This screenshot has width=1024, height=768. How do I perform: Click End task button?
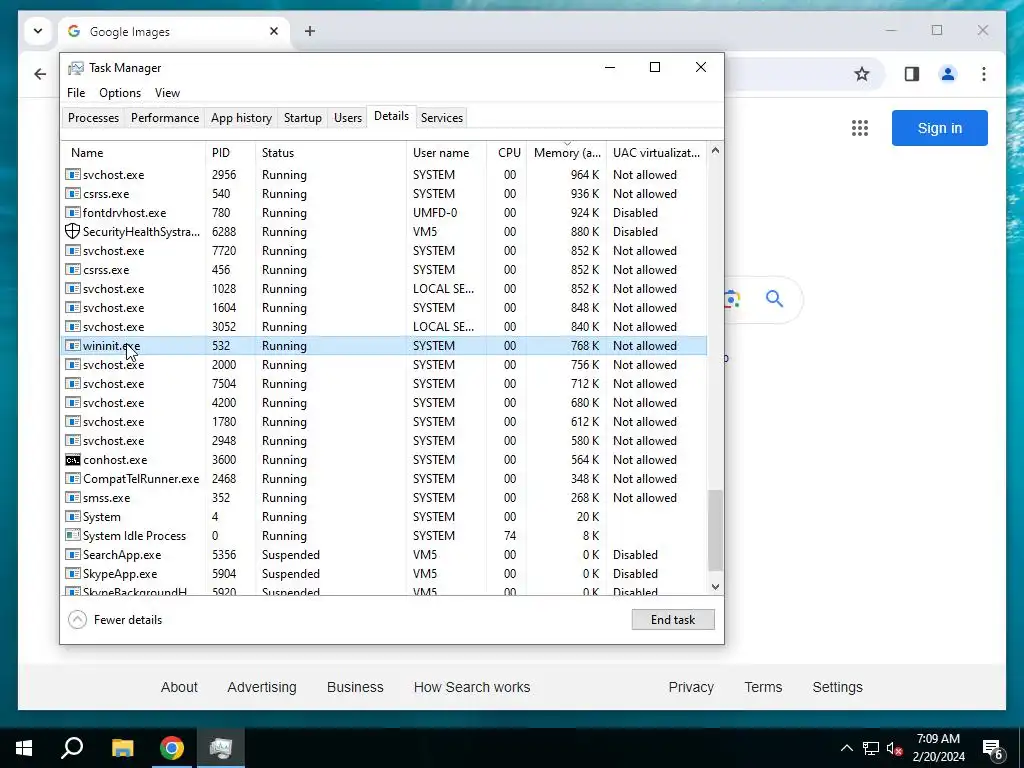click(x=673, y=620)
